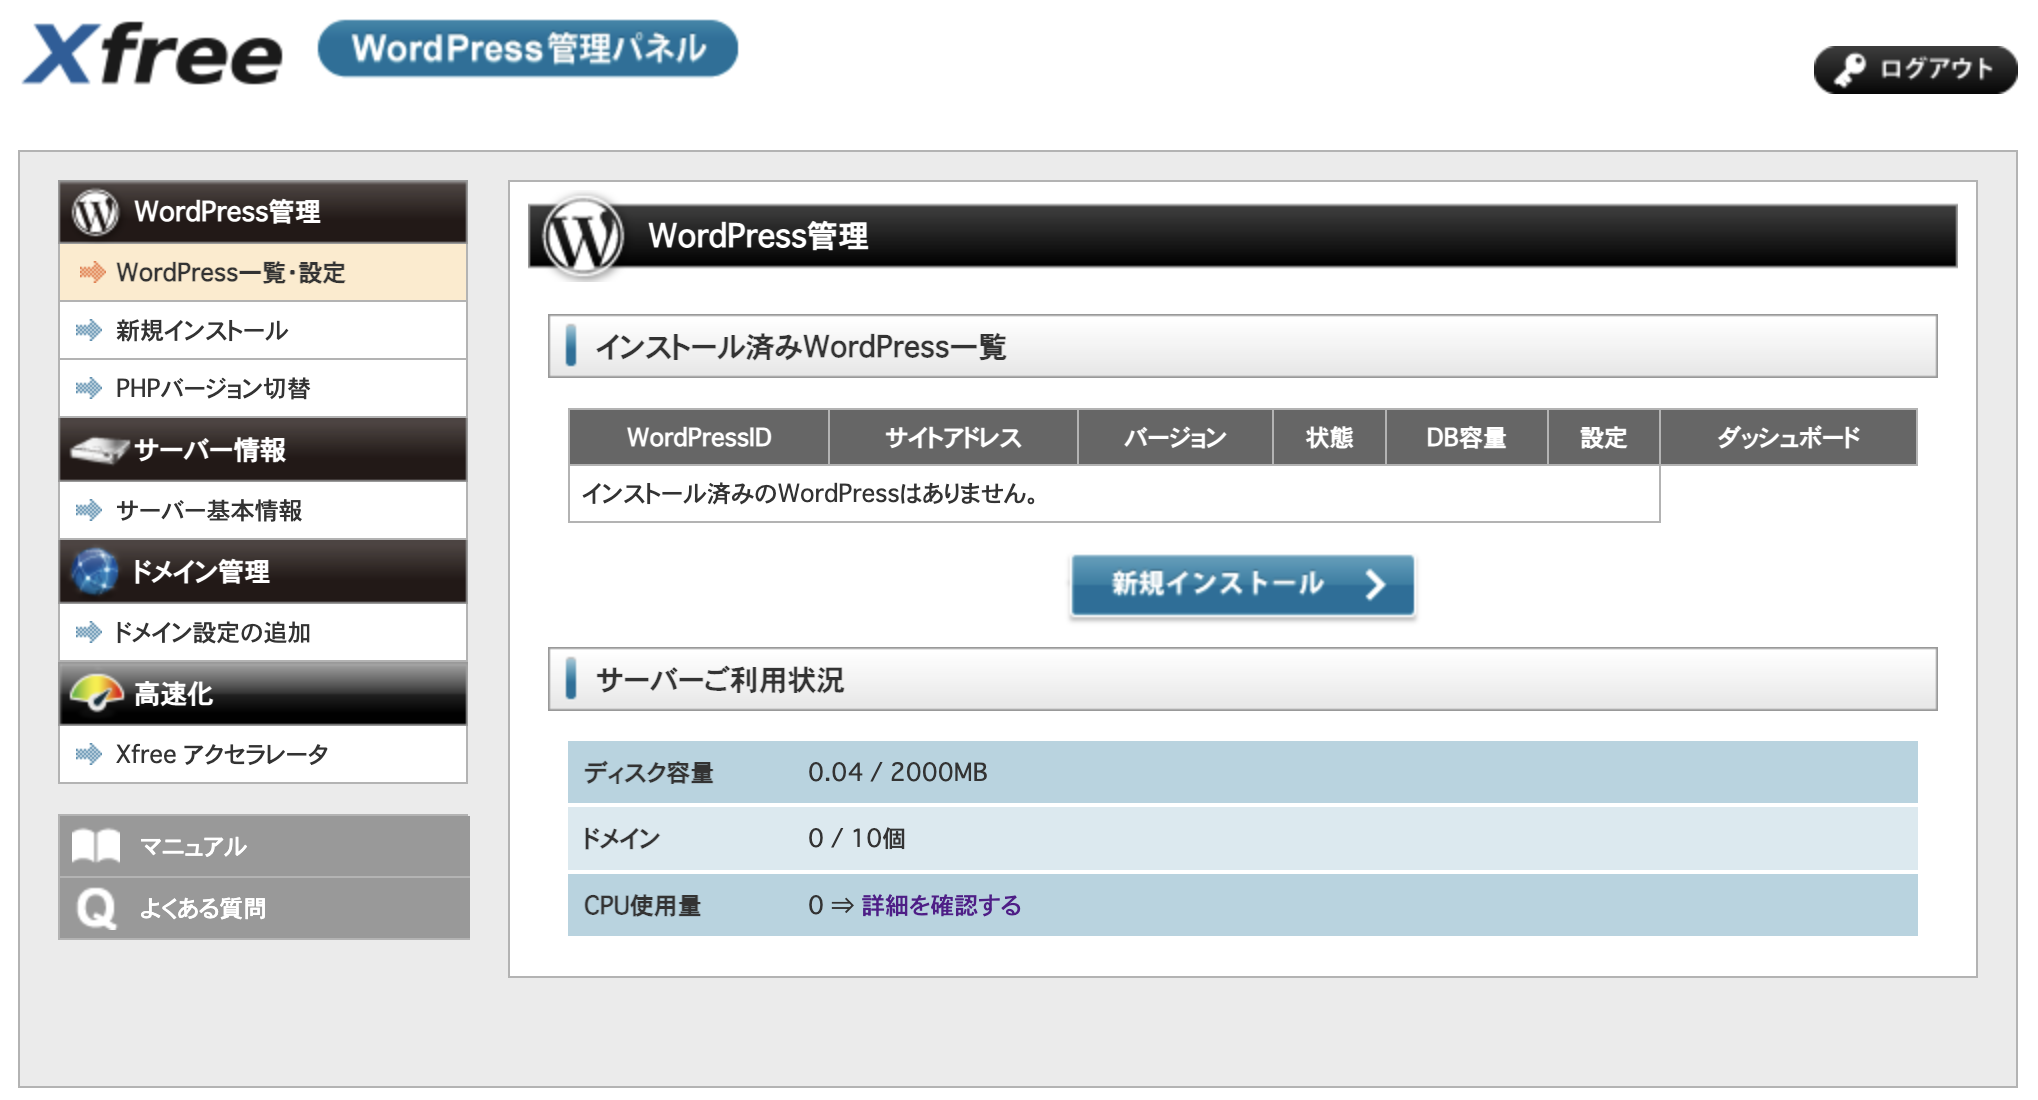Screen dimensions: 2038x1100
Task: Click the globe icon on ドメイン管理 header
Action: (x=95, y=571)
